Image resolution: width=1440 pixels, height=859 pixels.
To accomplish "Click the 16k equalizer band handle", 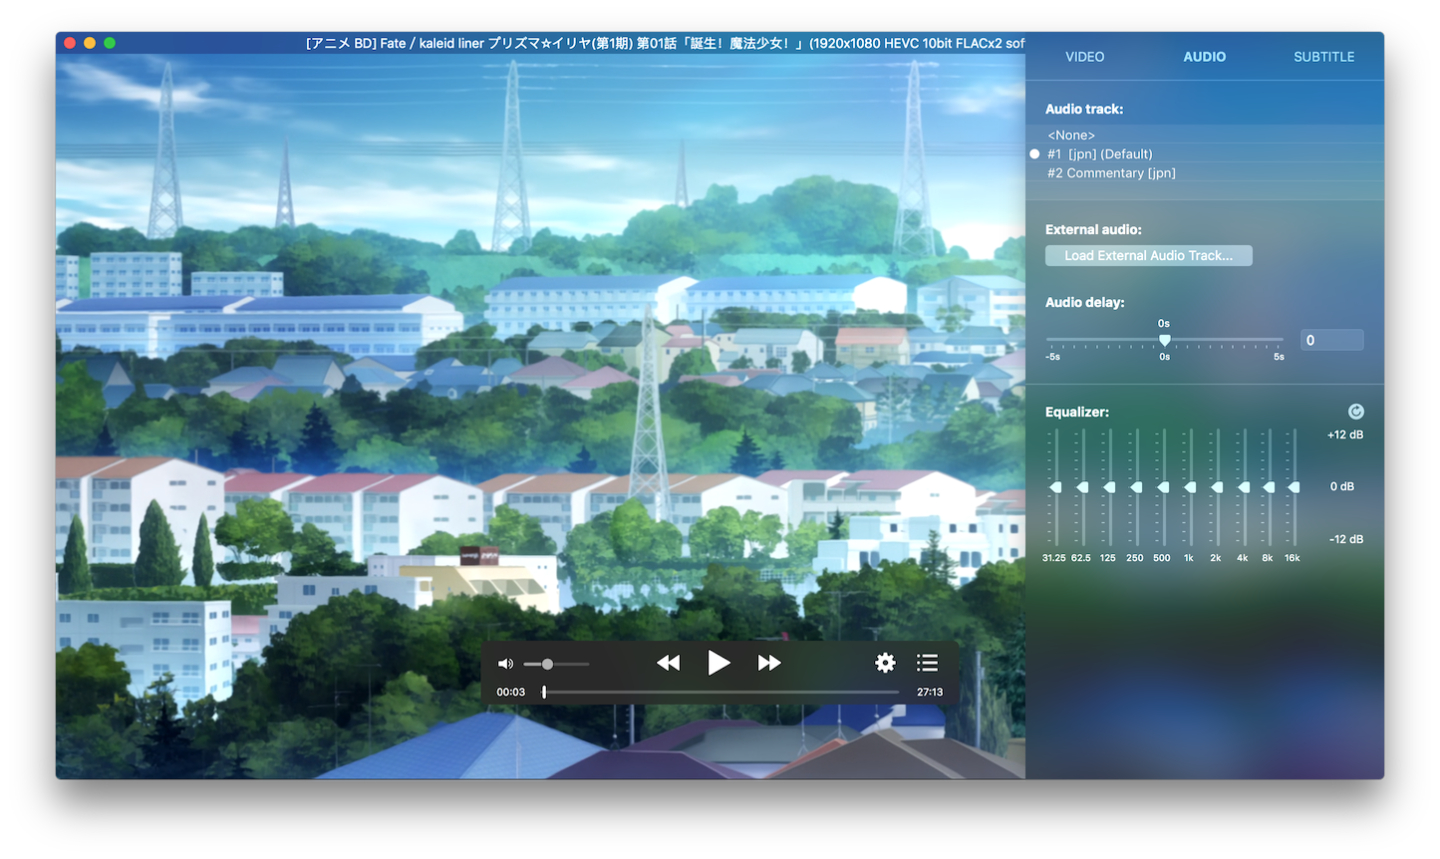I will click(x=1294, y=487).
